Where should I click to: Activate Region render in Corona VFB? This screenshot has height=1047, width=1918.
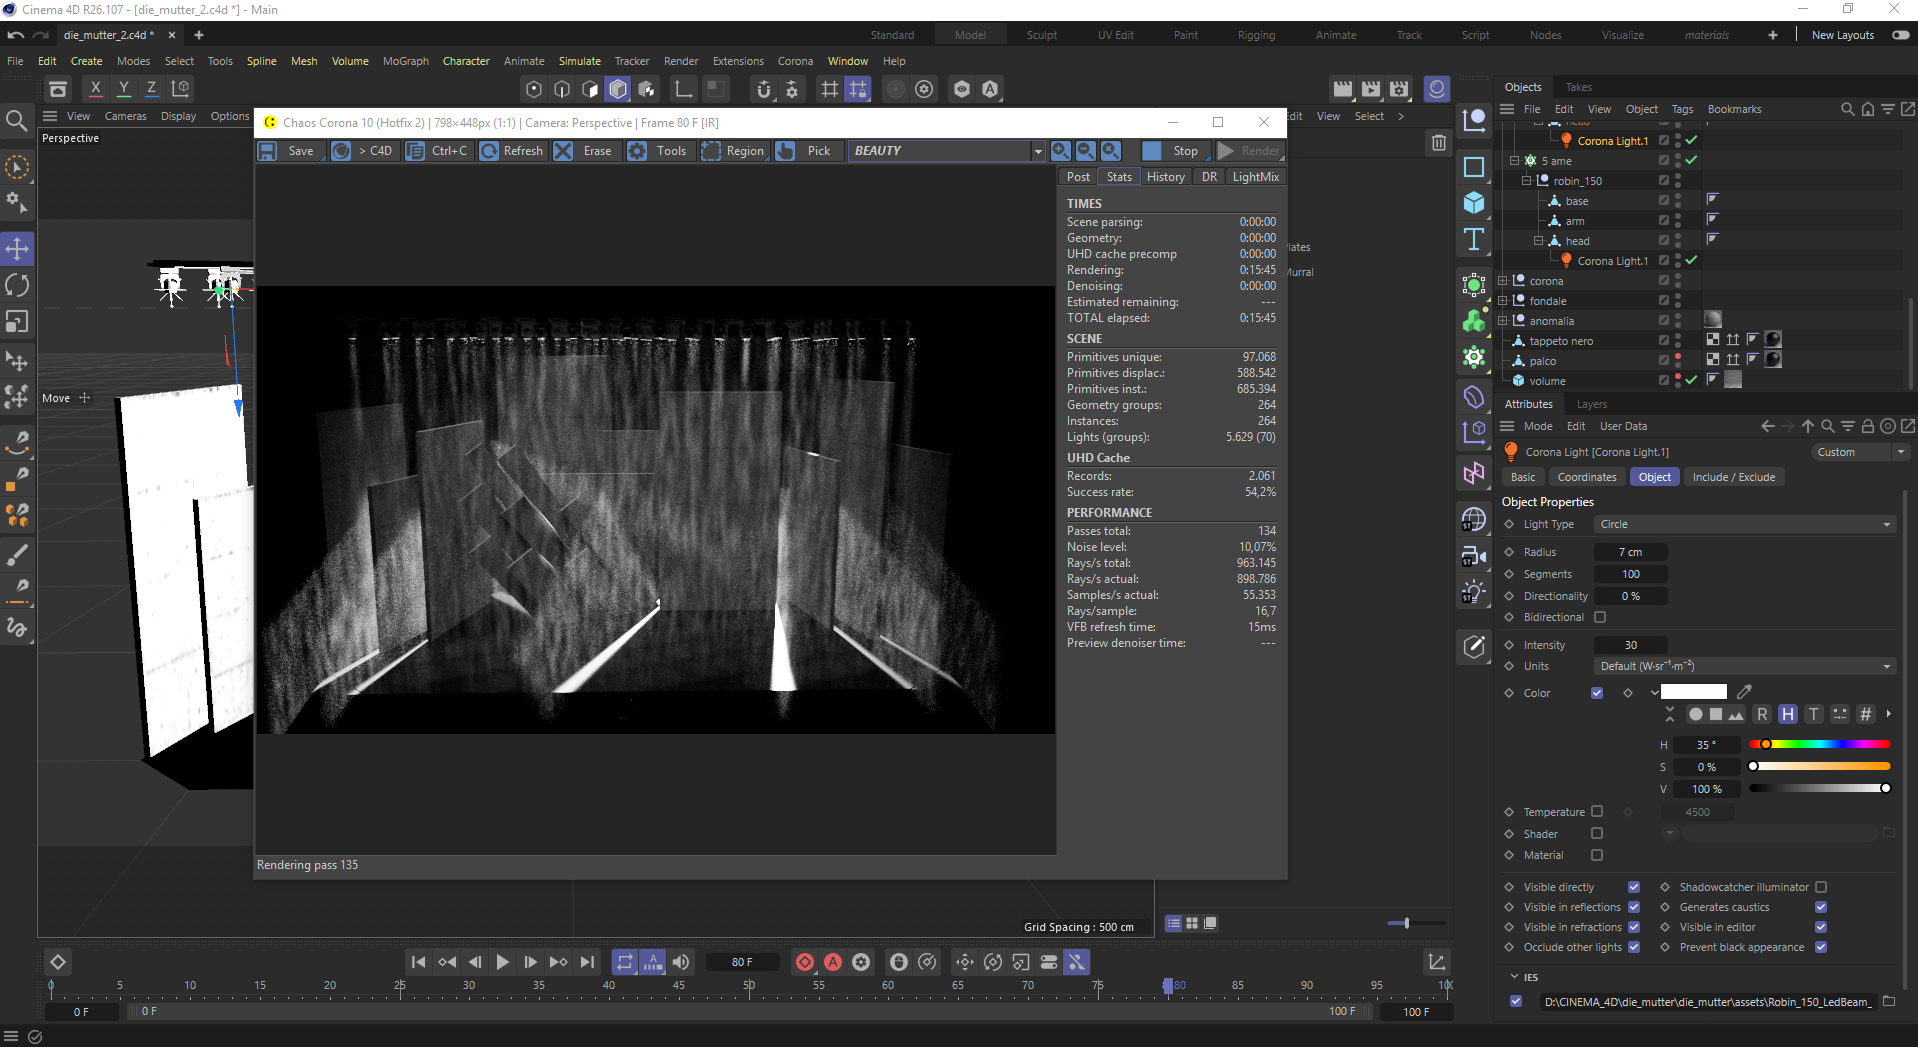point(734,151)
